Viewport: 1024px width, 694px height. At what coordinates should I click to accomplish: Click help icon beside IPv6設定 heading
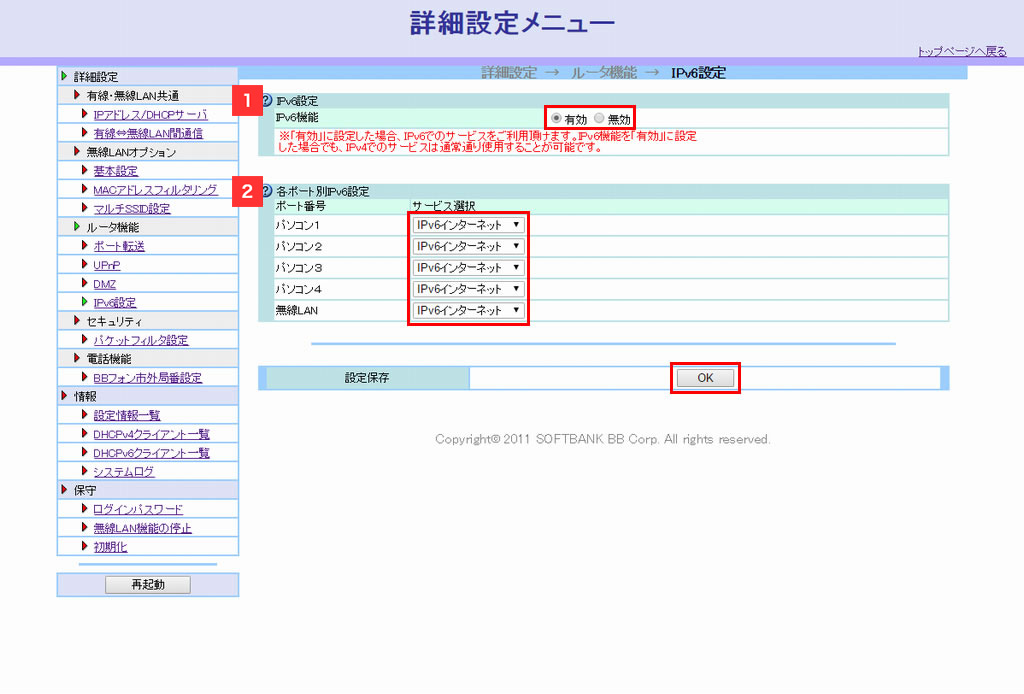pos(266,100)
